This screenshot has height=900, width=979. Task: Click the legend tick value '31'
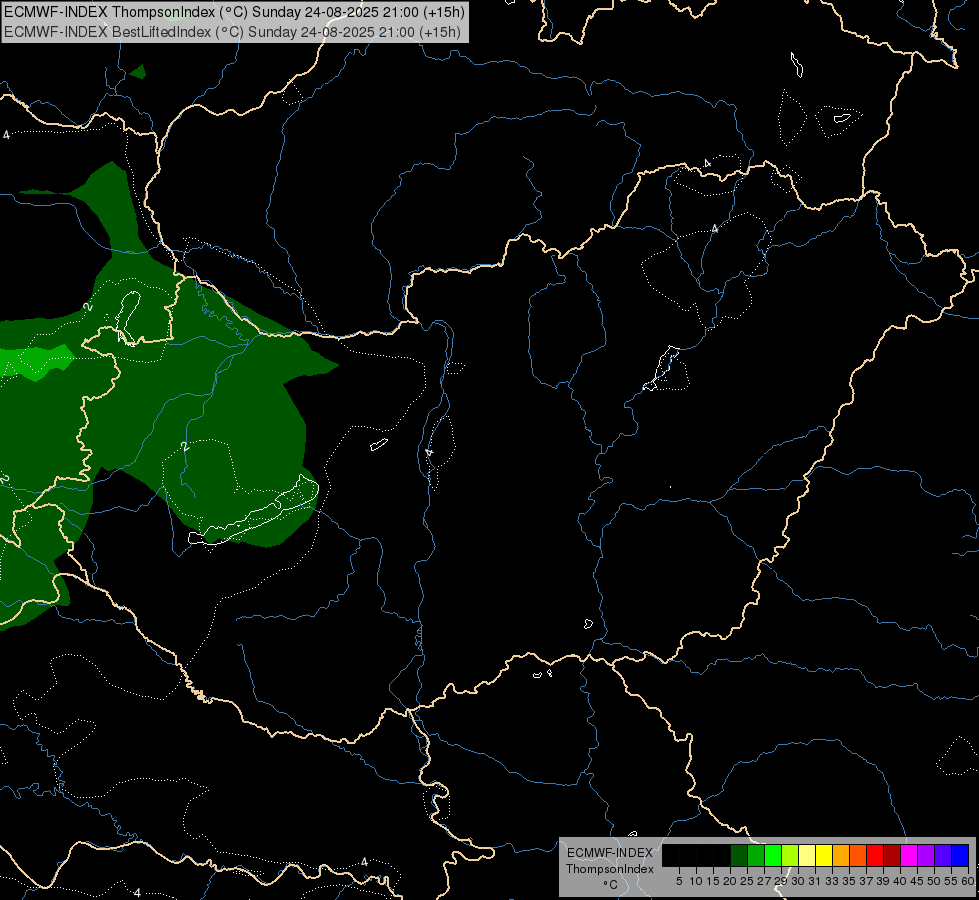click(815, 881)
